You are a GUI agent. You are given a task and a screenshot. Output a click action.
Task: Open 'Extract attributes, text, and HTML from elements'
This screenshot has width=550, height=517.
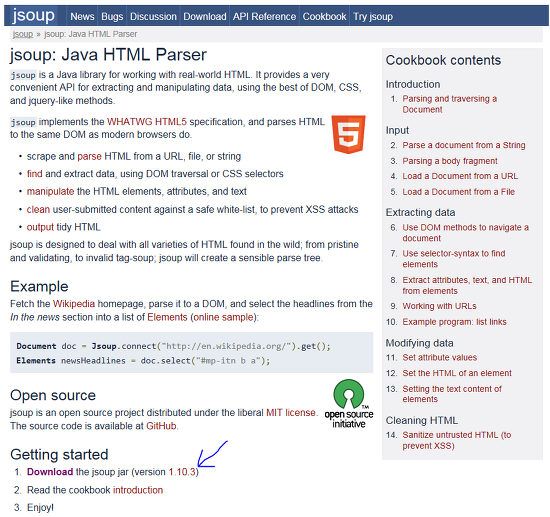[x=467, y=286]
